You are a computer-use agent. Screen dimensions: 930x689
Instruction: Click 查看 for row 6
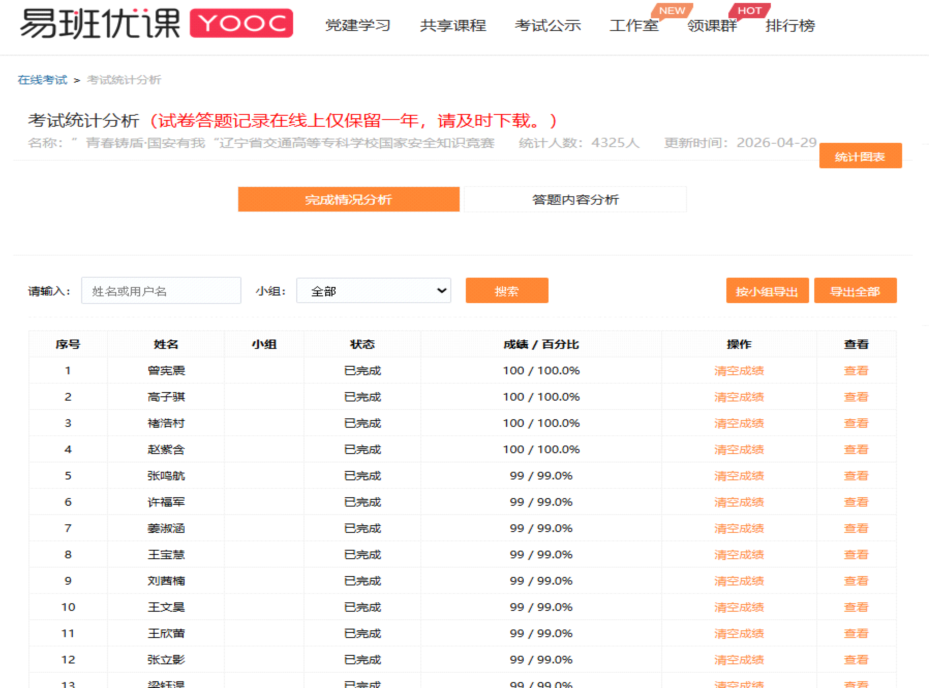point(856,502)
